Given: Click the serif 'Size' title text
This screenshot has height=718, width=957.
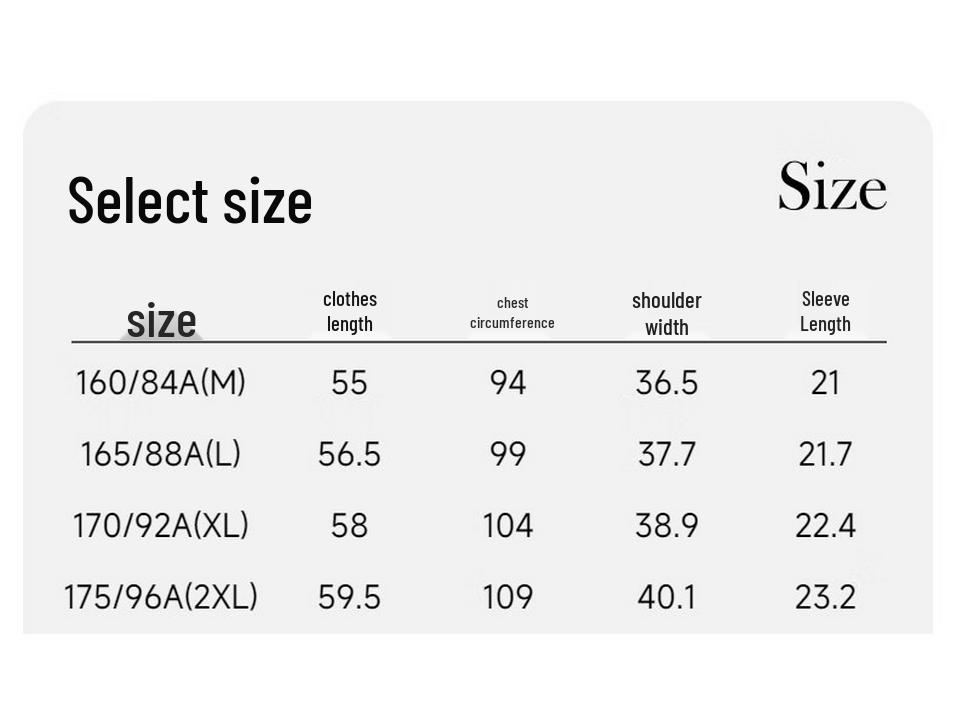Looking at the screenshot, I should [832, 186].
